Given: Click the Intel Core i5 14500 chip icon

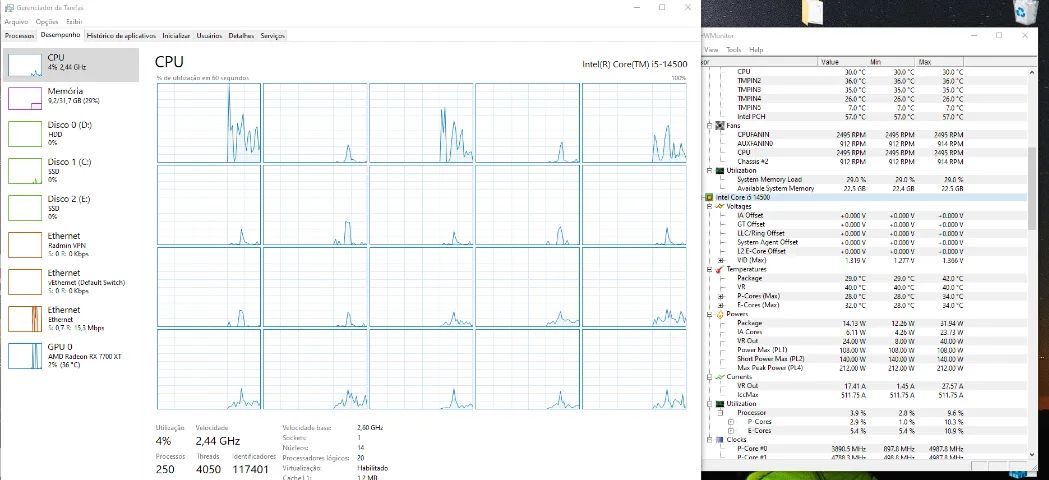Looking at the screenshot, I should click(711, 197).
